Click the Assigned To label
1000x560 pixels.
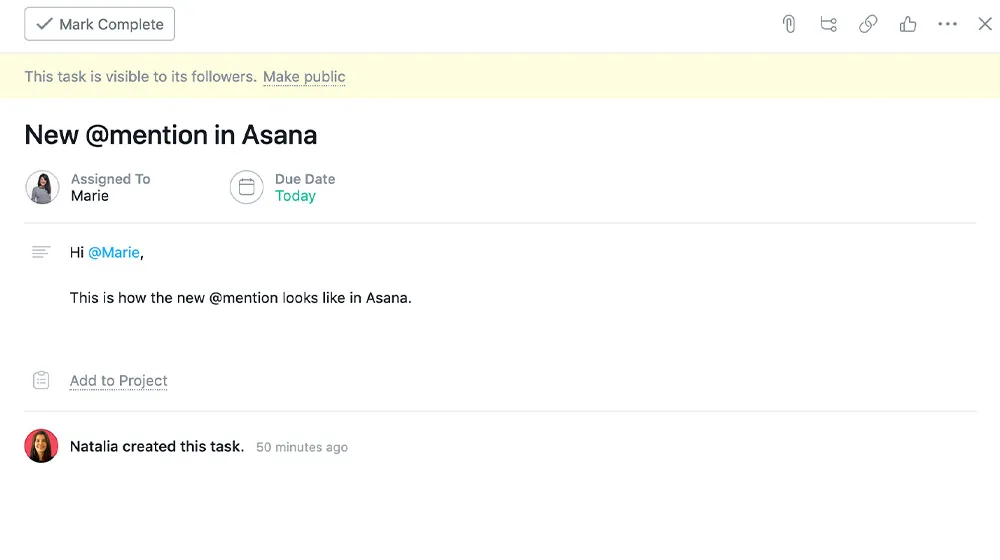coord(110,179)
